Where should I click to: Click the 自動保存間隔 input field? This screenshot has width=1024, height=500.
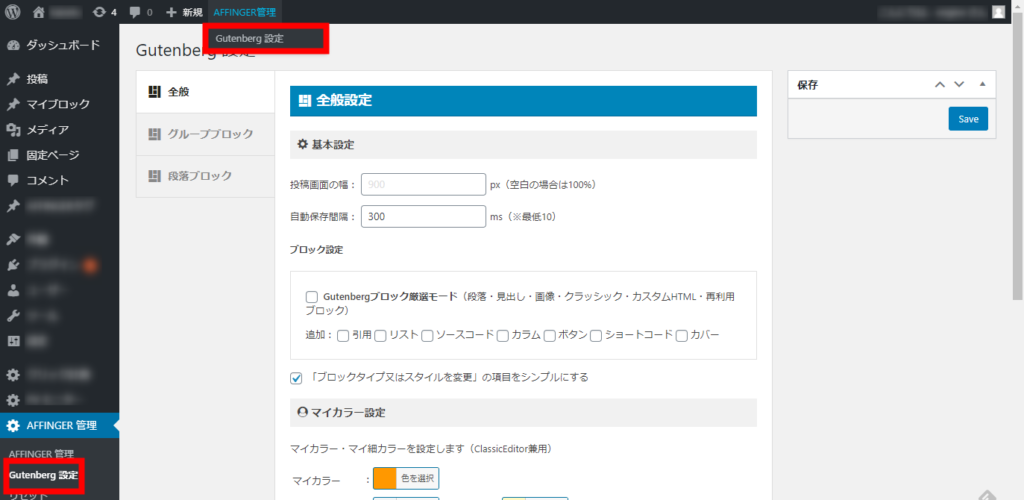coord(423,217)
